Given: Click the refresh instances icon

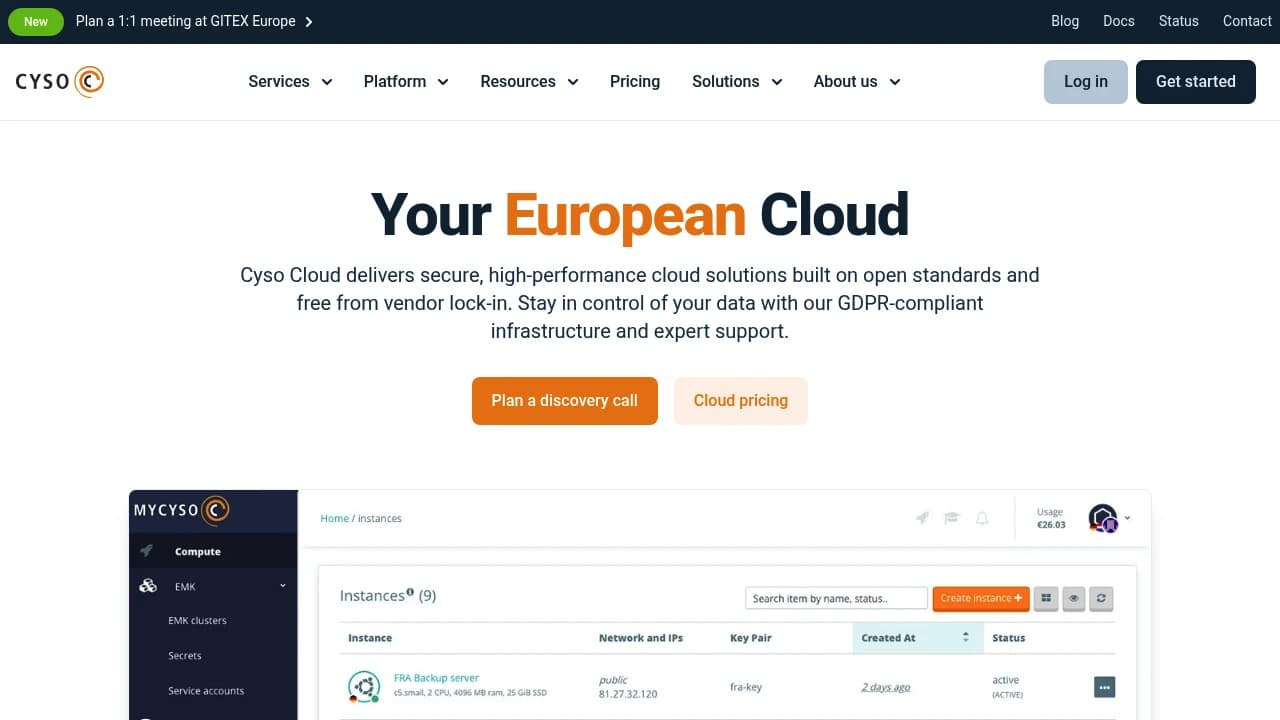Looking at the screenshot, I should click(1100, 598).
